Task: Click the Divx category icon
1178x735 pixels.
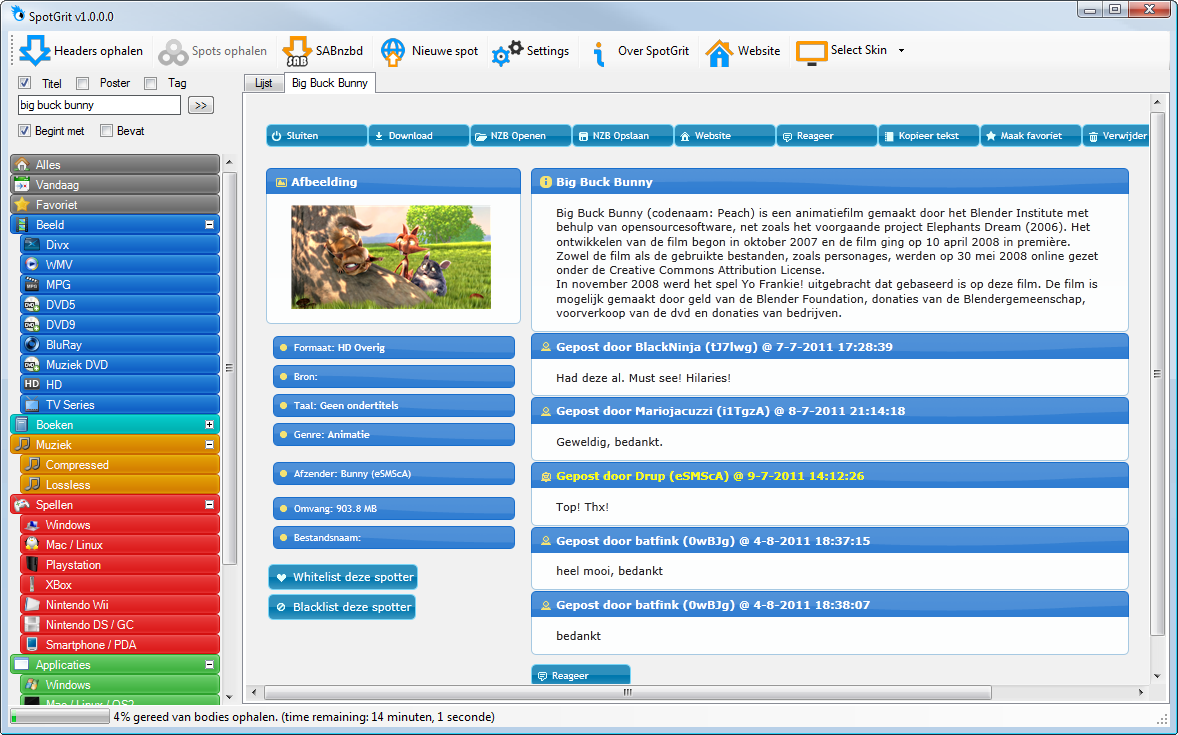Action: pyautogui.click(x=32, y=244)
